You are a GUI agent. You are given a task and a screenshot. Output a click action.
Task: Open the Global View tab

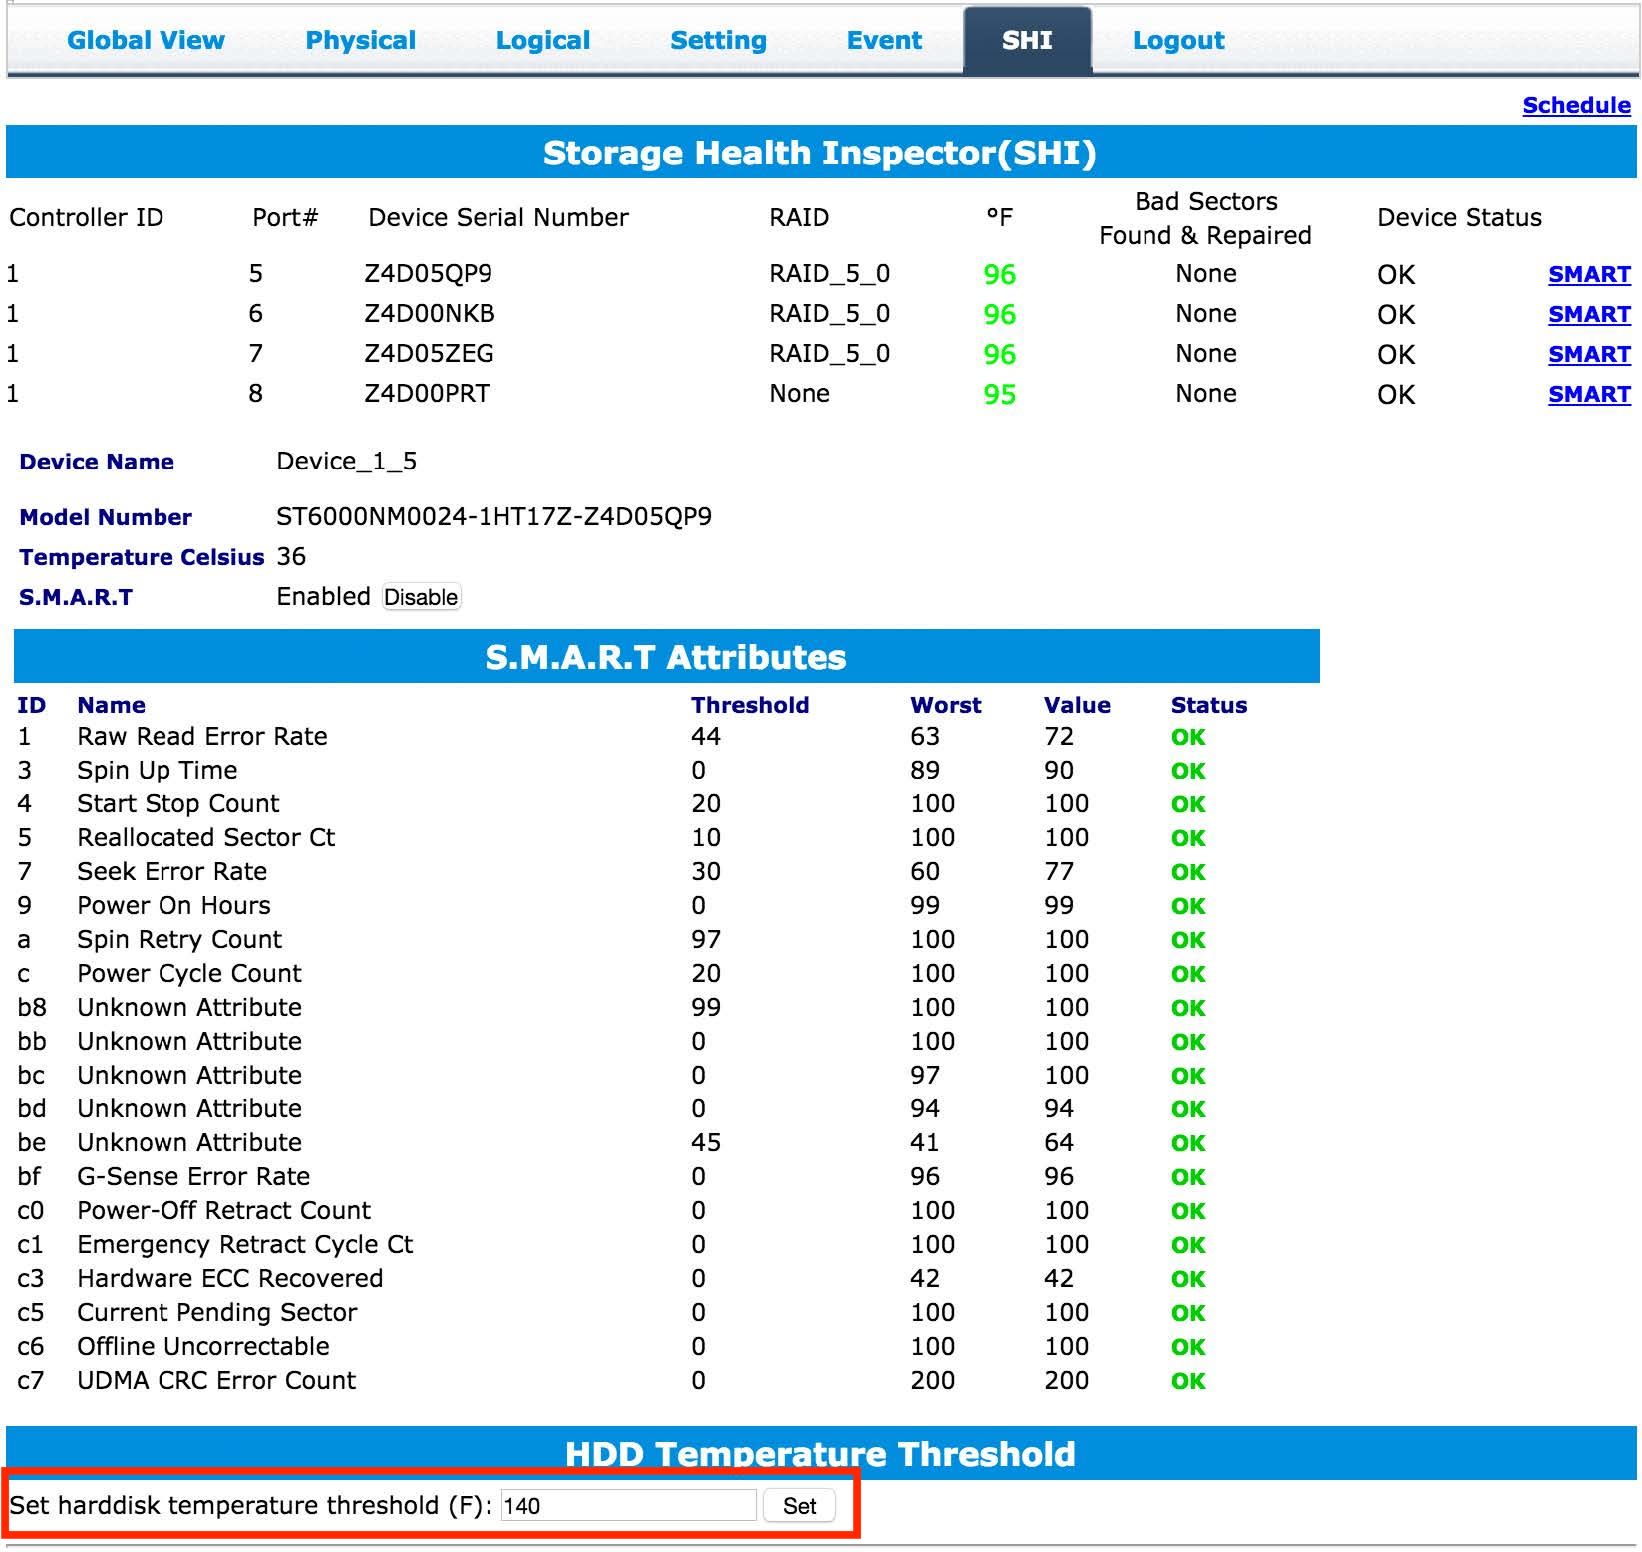coord(146,40)
